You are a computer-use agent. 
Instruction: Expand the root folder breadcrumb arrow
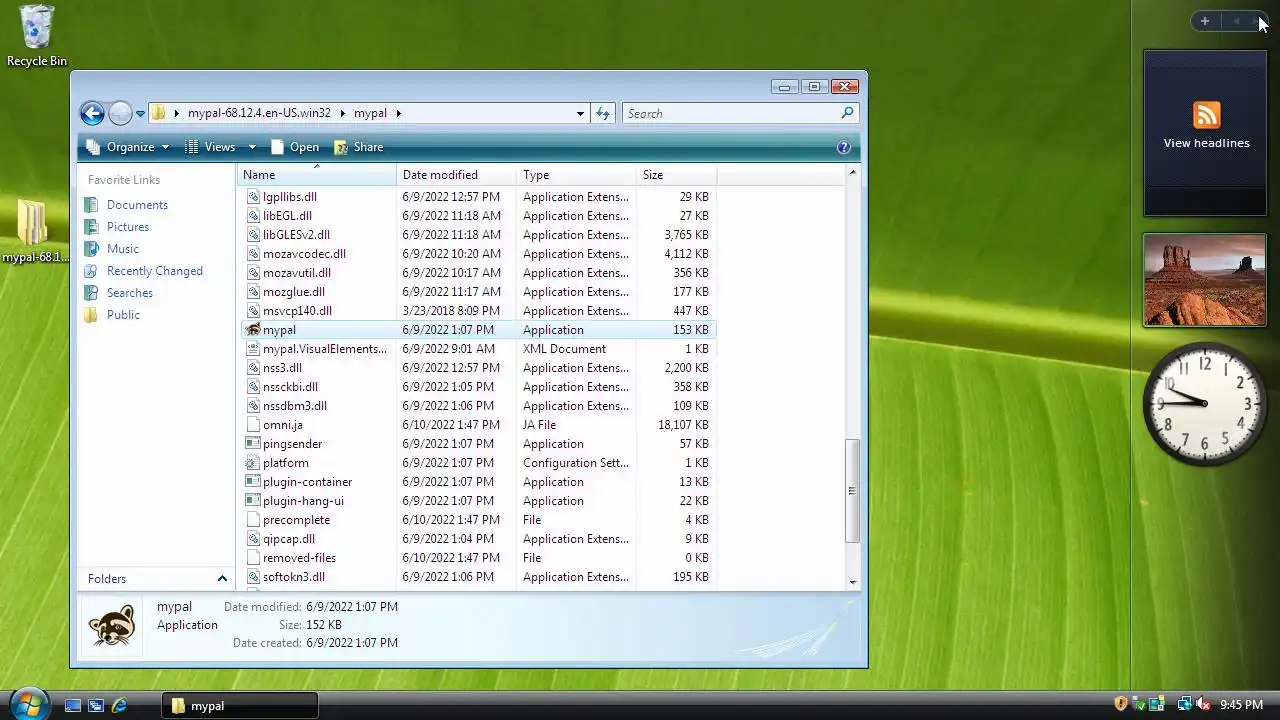[x=177, y=113]
